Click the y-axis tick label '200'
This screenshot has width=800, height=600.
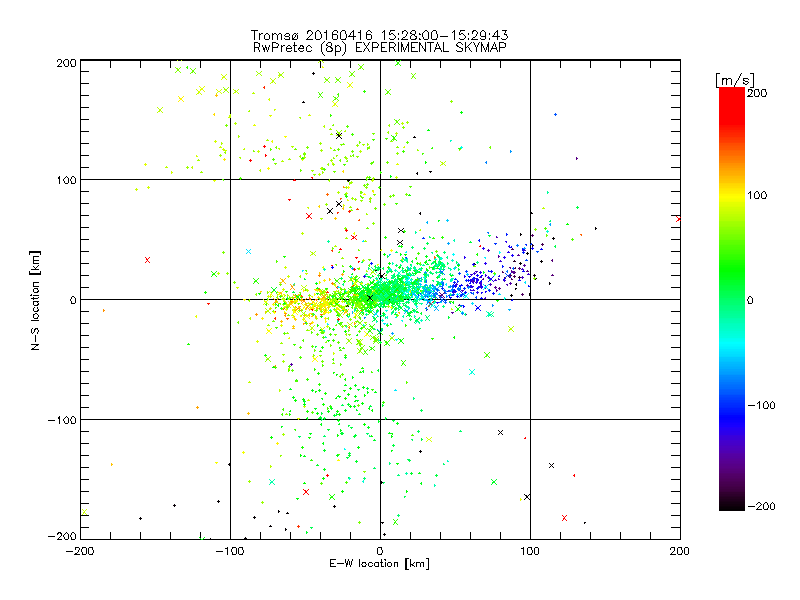[66, 63]
